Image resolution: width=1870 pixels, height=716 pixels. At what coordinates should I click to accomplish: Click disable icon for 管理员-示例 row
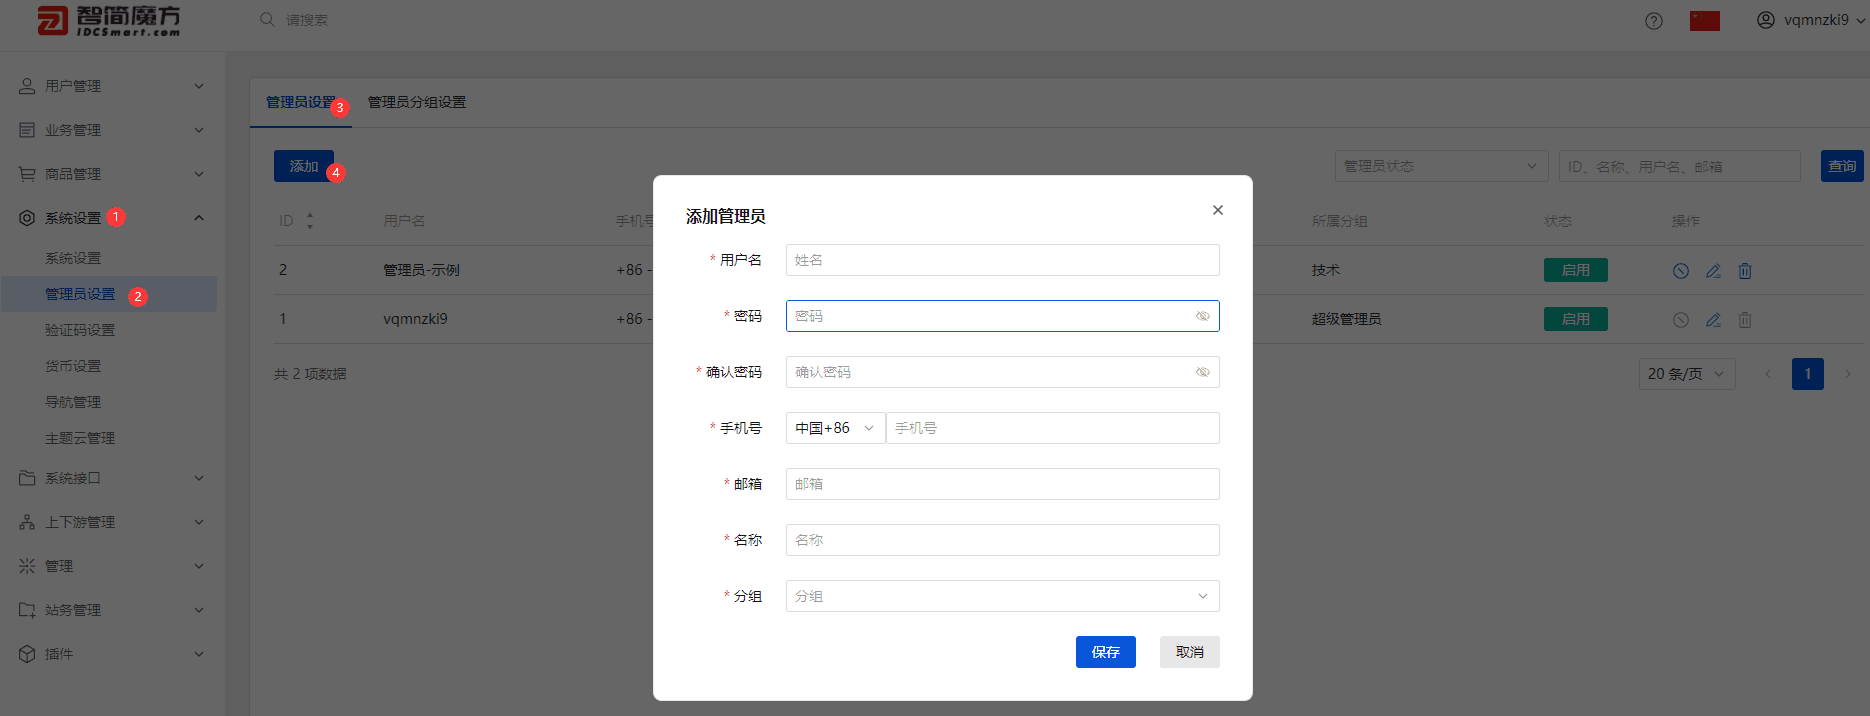coord(1681,271)
